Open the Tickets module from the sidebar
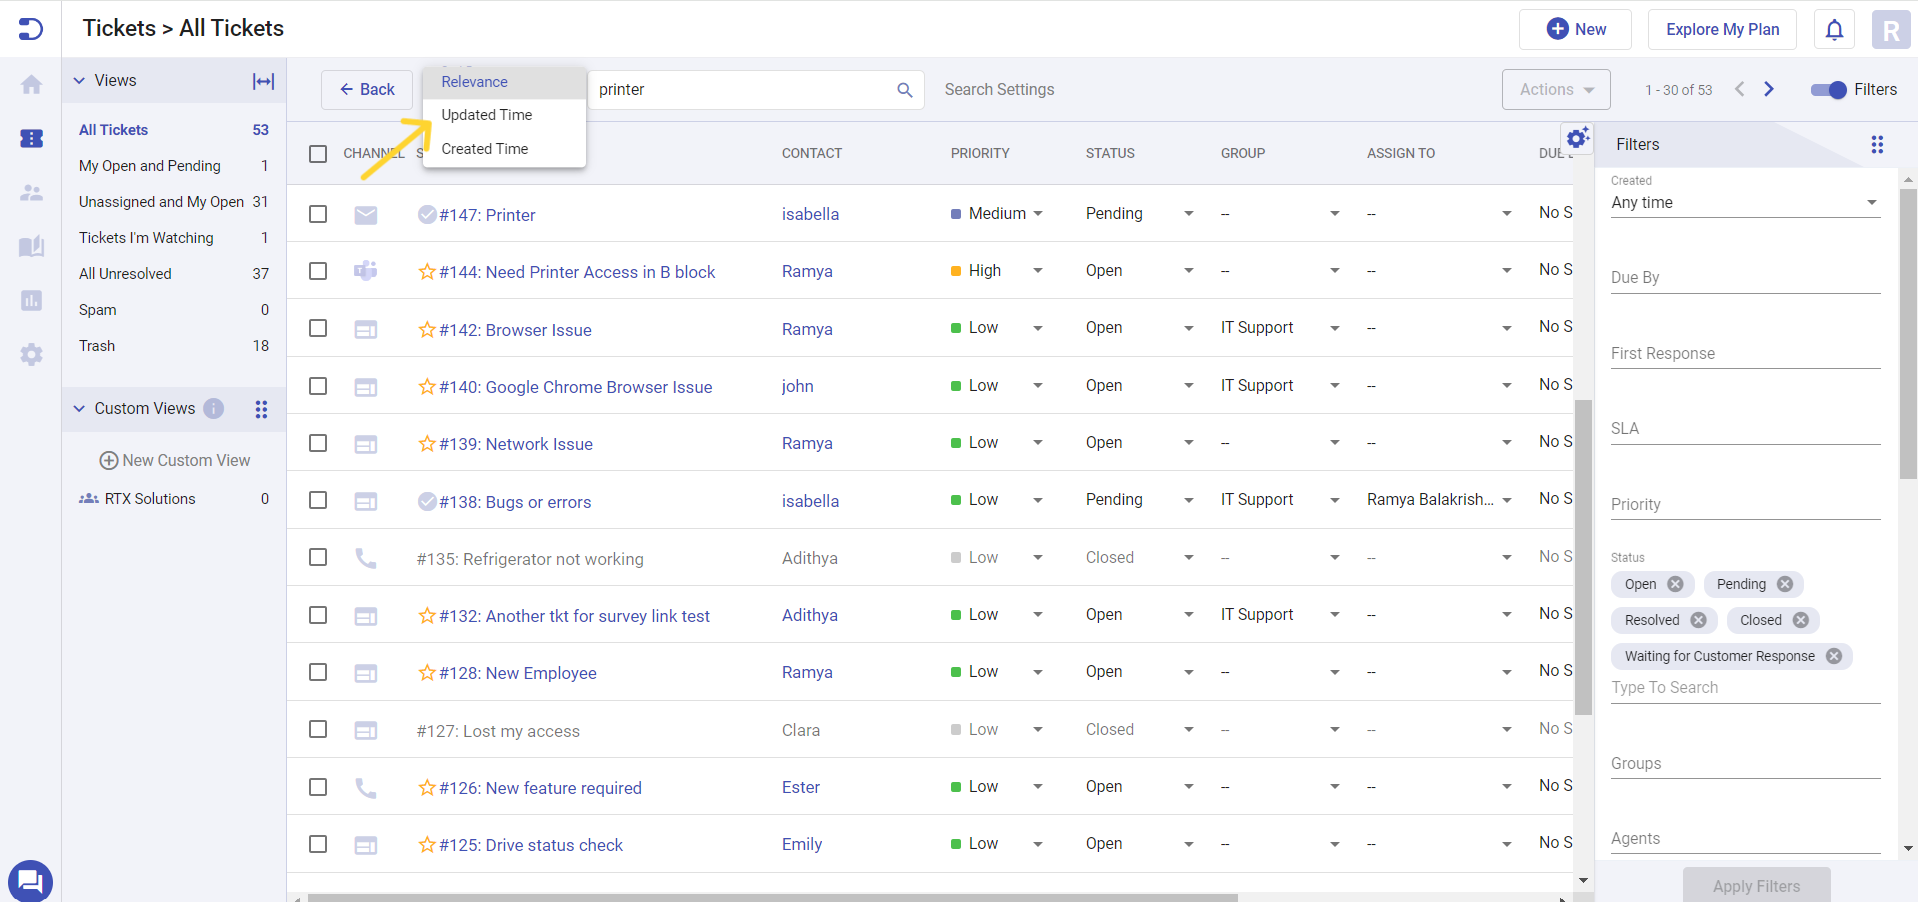This screenshot has height=902, width=1918. click(31, 139)
